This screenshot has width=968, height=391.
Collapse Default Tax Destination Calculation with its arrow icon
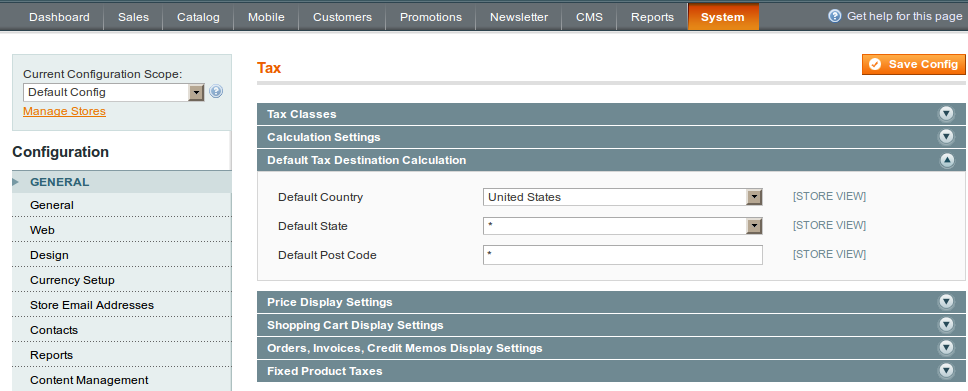946,160
